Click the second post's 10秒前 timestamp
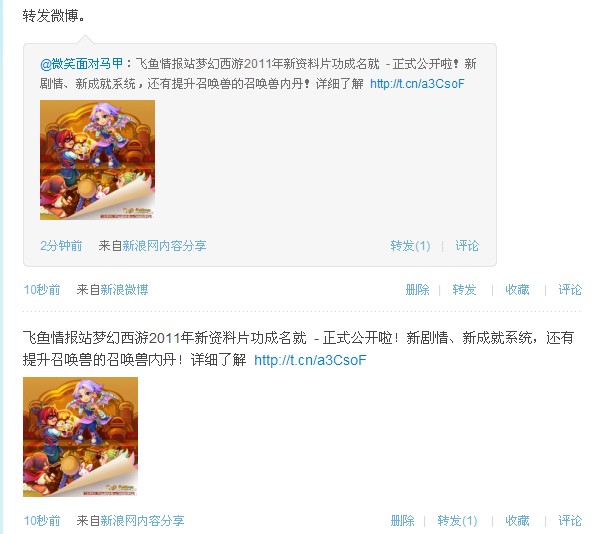The height and width of the screenshot is (534, 593). (x=42, y=521)
